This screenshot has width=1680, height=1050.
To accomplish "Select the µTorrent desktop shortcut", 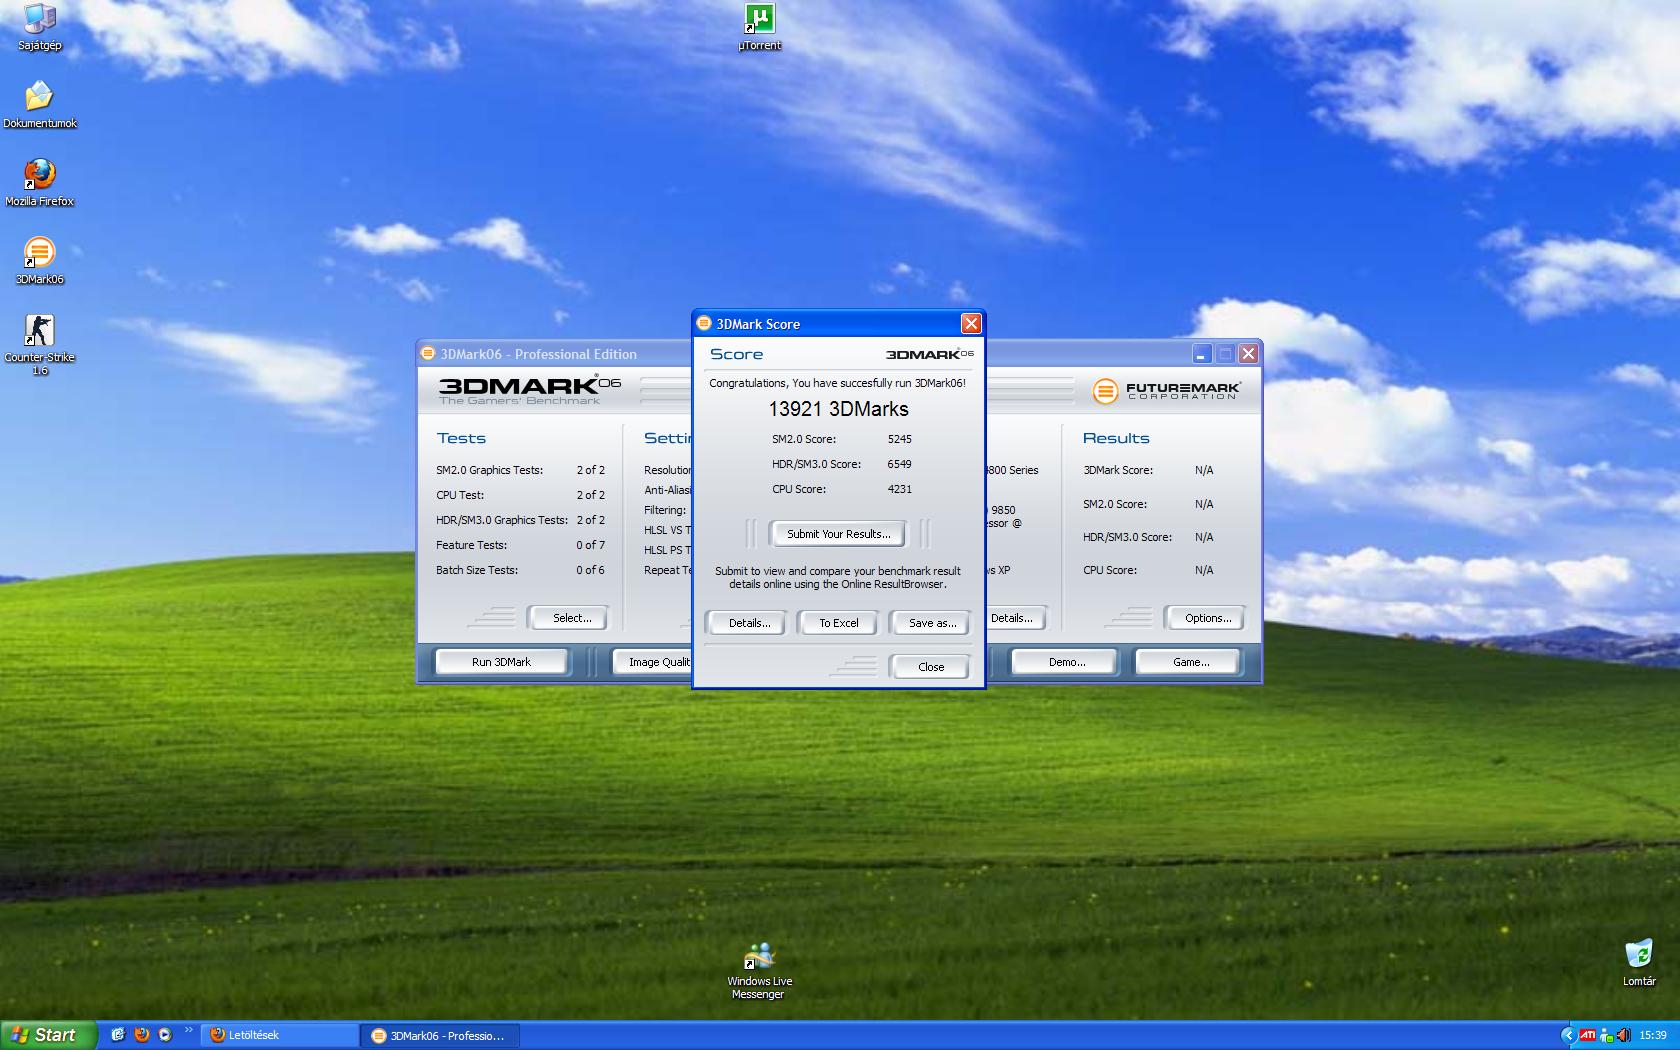I will pyautogui.click(x=760, y=27).
